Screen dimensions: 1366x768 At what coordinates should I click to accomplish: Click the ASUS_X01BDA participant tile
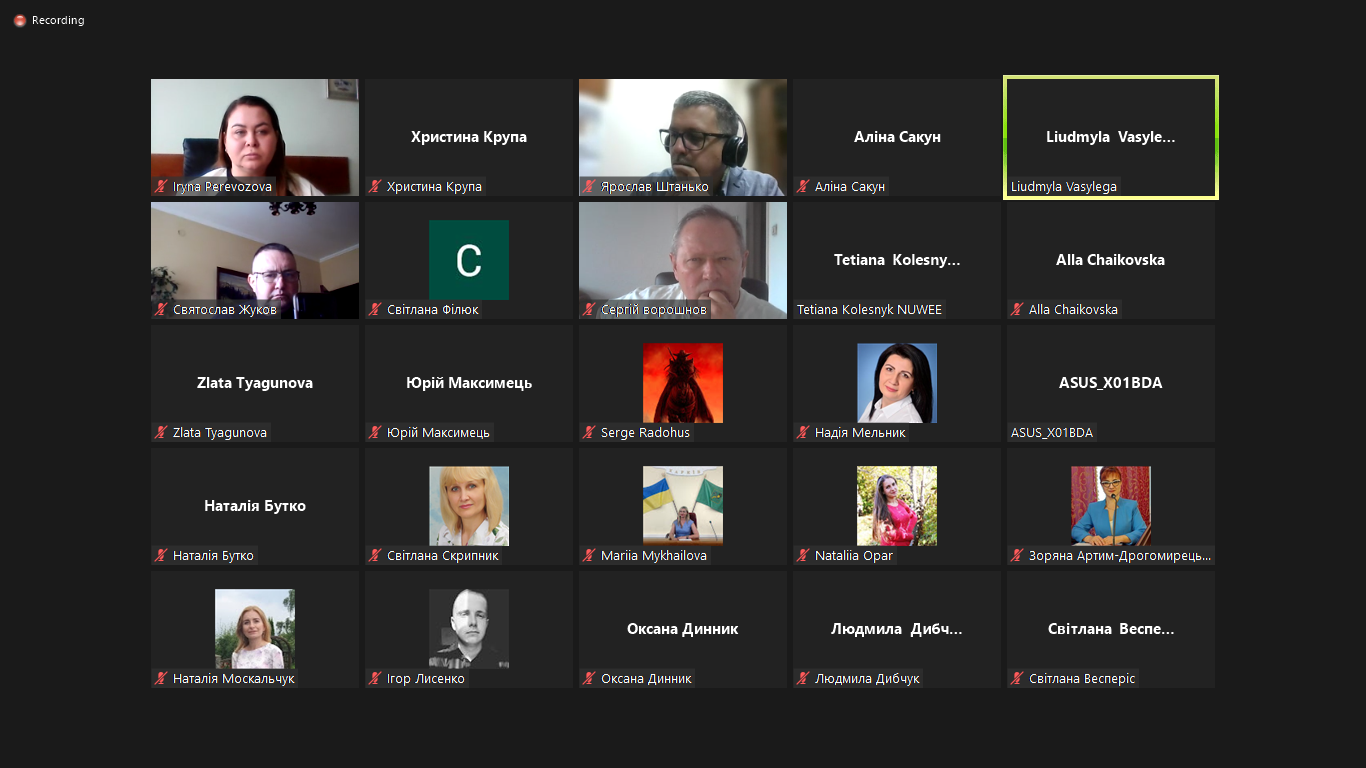click(1110, 383)
